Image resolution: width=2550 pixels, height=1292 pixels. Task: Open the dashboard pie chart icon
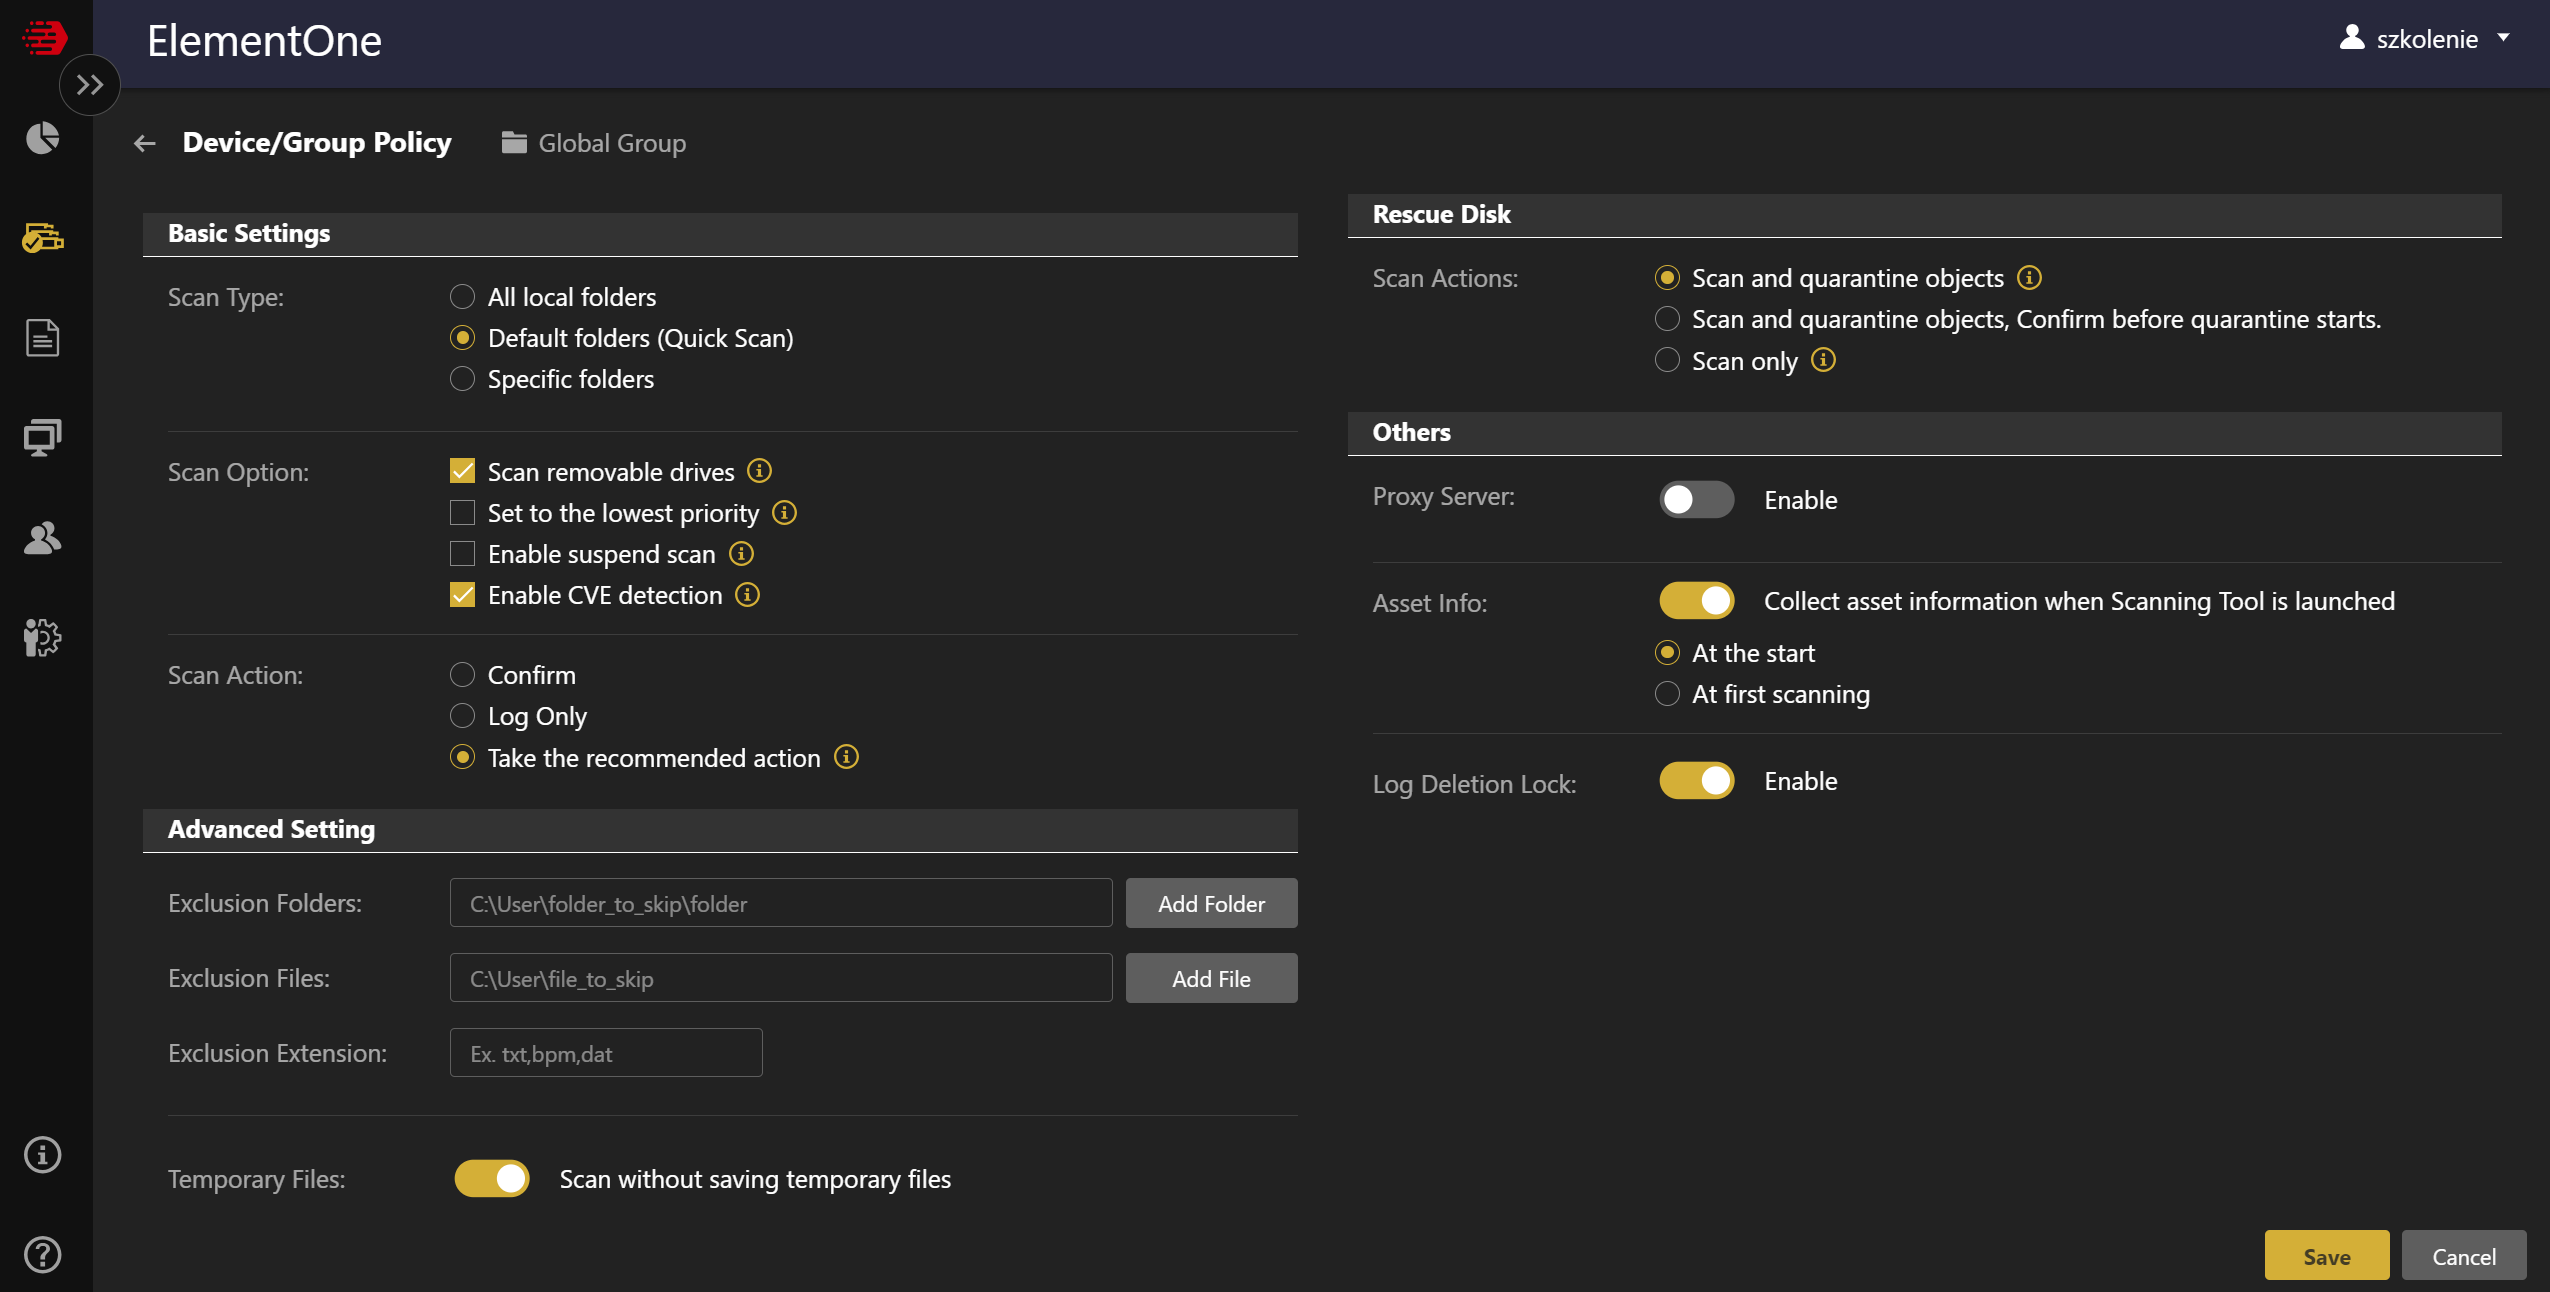(42, 138)
